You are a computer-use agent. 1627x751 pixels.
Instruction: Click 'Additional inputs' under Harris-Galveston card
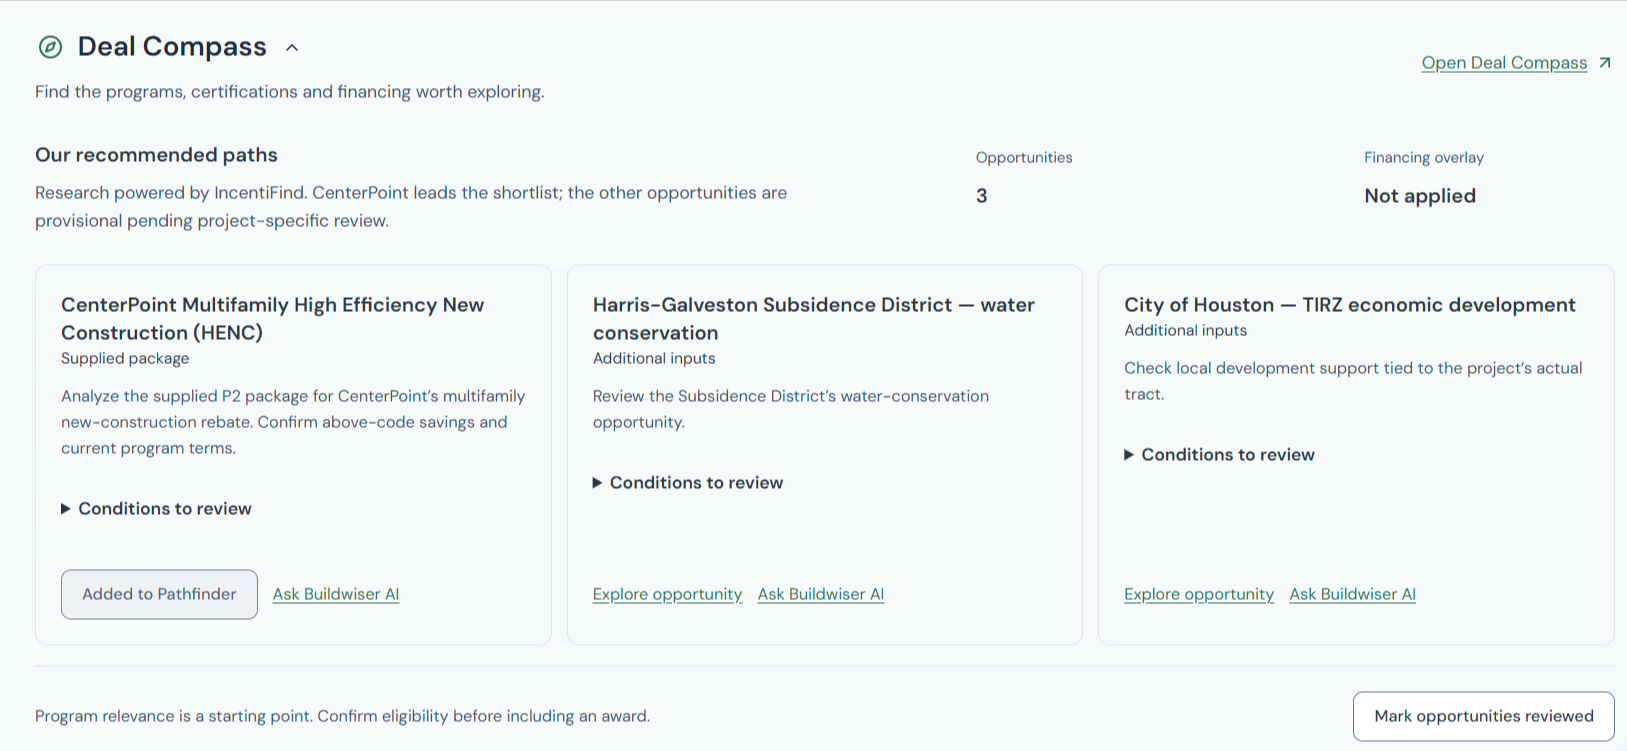click(x=654, y=358)
